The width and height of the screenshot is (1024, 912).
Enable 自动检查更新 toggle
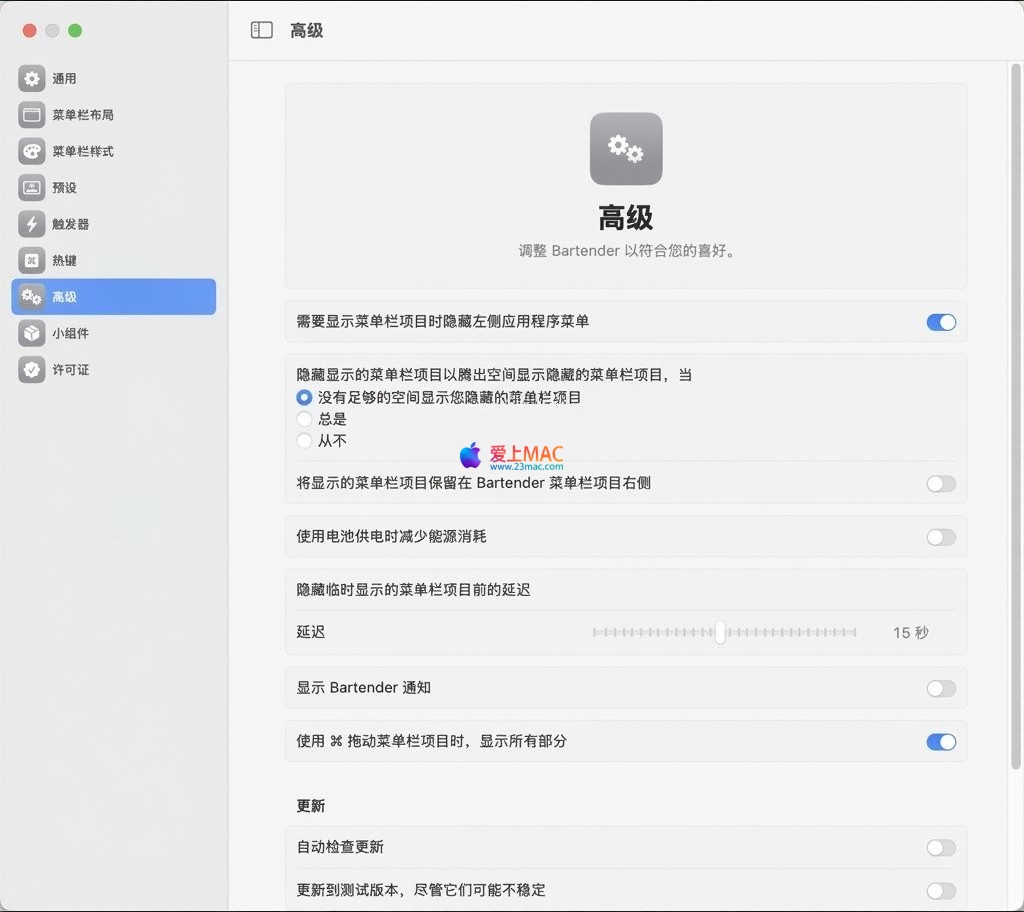coord(940,848)
